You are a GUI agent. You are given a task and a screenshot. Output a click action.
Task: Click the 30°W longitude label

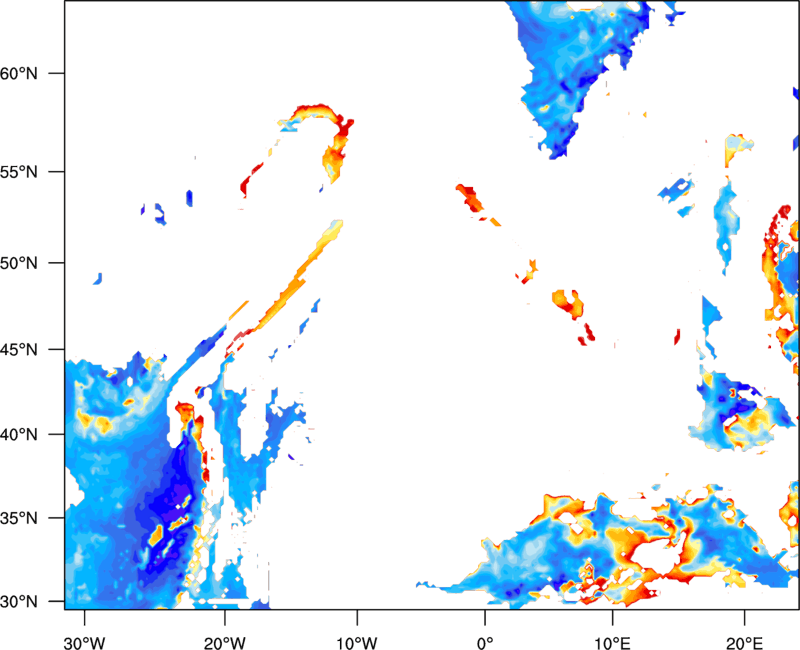84,643
